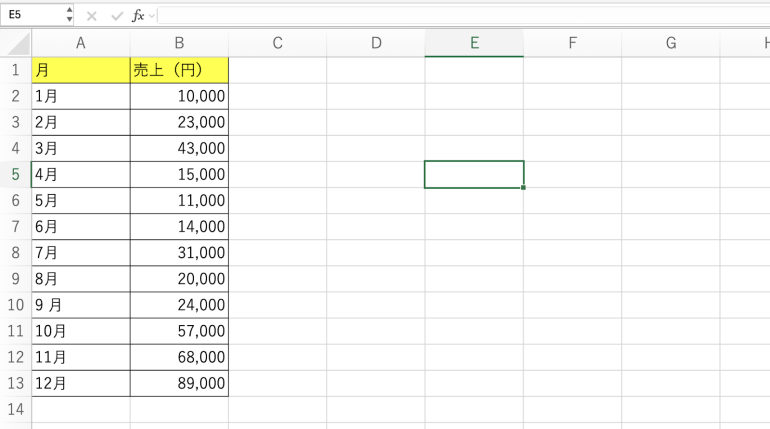The height and width of the screenshot is (429, 770).
Task: Select row 7 header
Action: (16, 226)
